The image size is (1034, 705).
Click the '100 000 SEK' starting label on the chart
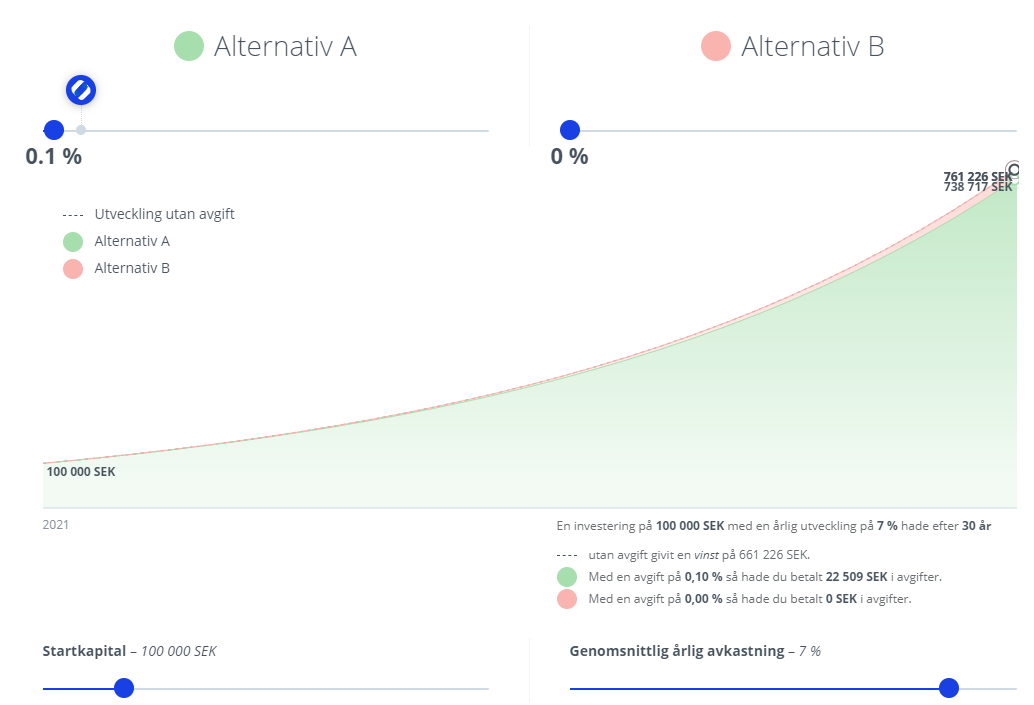81,472
